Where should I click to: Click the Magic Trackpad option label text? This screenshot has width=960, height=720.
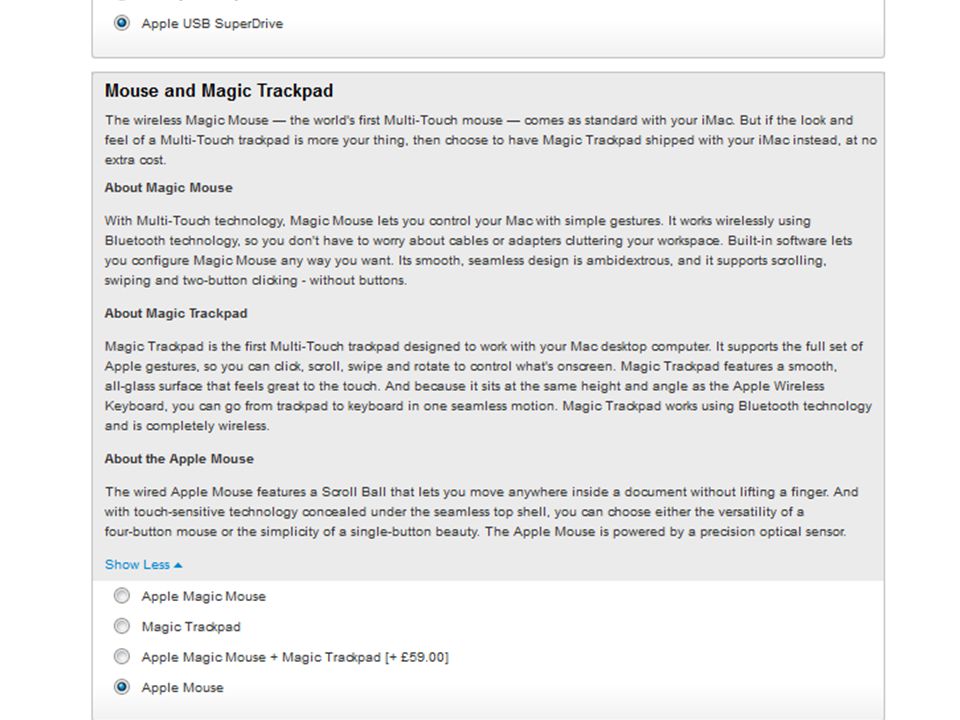191,627
